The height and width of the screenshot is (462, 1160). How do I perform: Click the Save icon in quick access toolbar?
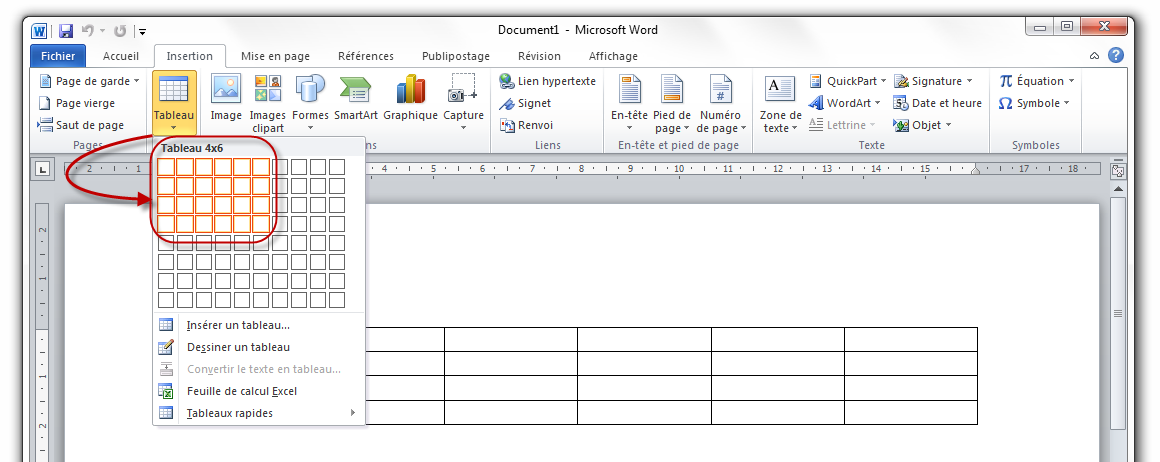(66, 31)
